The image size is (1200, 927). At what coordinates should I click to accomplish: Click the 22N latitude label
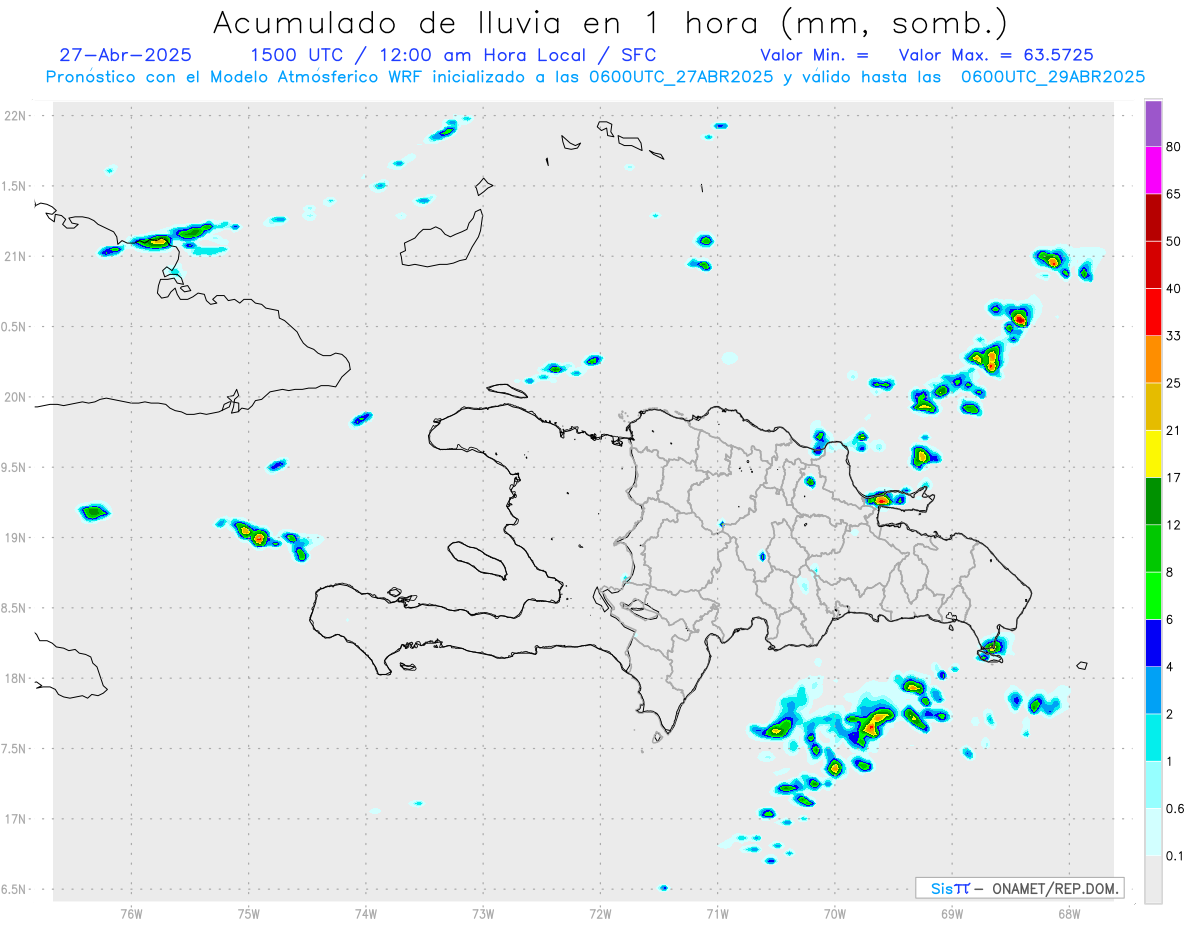coord(15,116)
